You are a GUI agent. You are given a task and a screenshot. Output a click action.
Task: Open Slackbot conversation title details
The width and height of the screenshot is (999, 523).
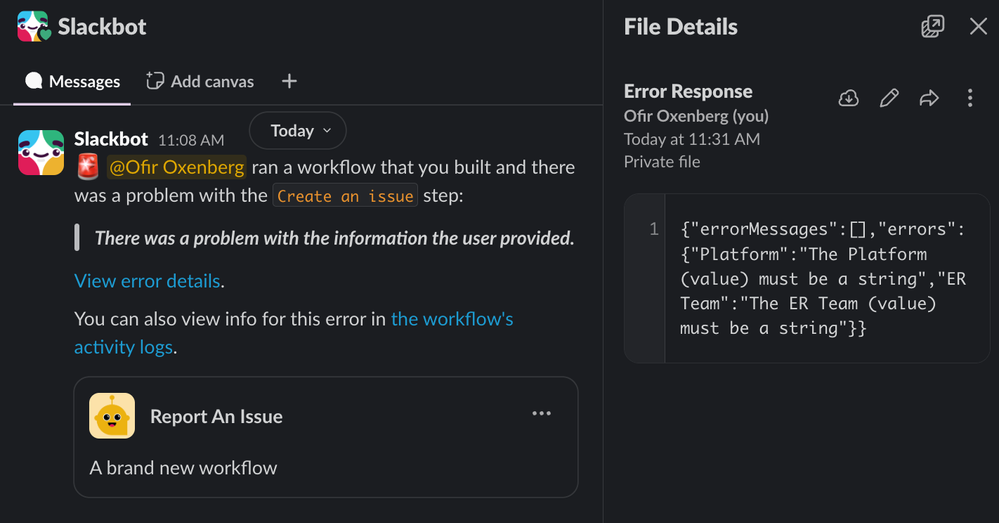pos(102,27)
